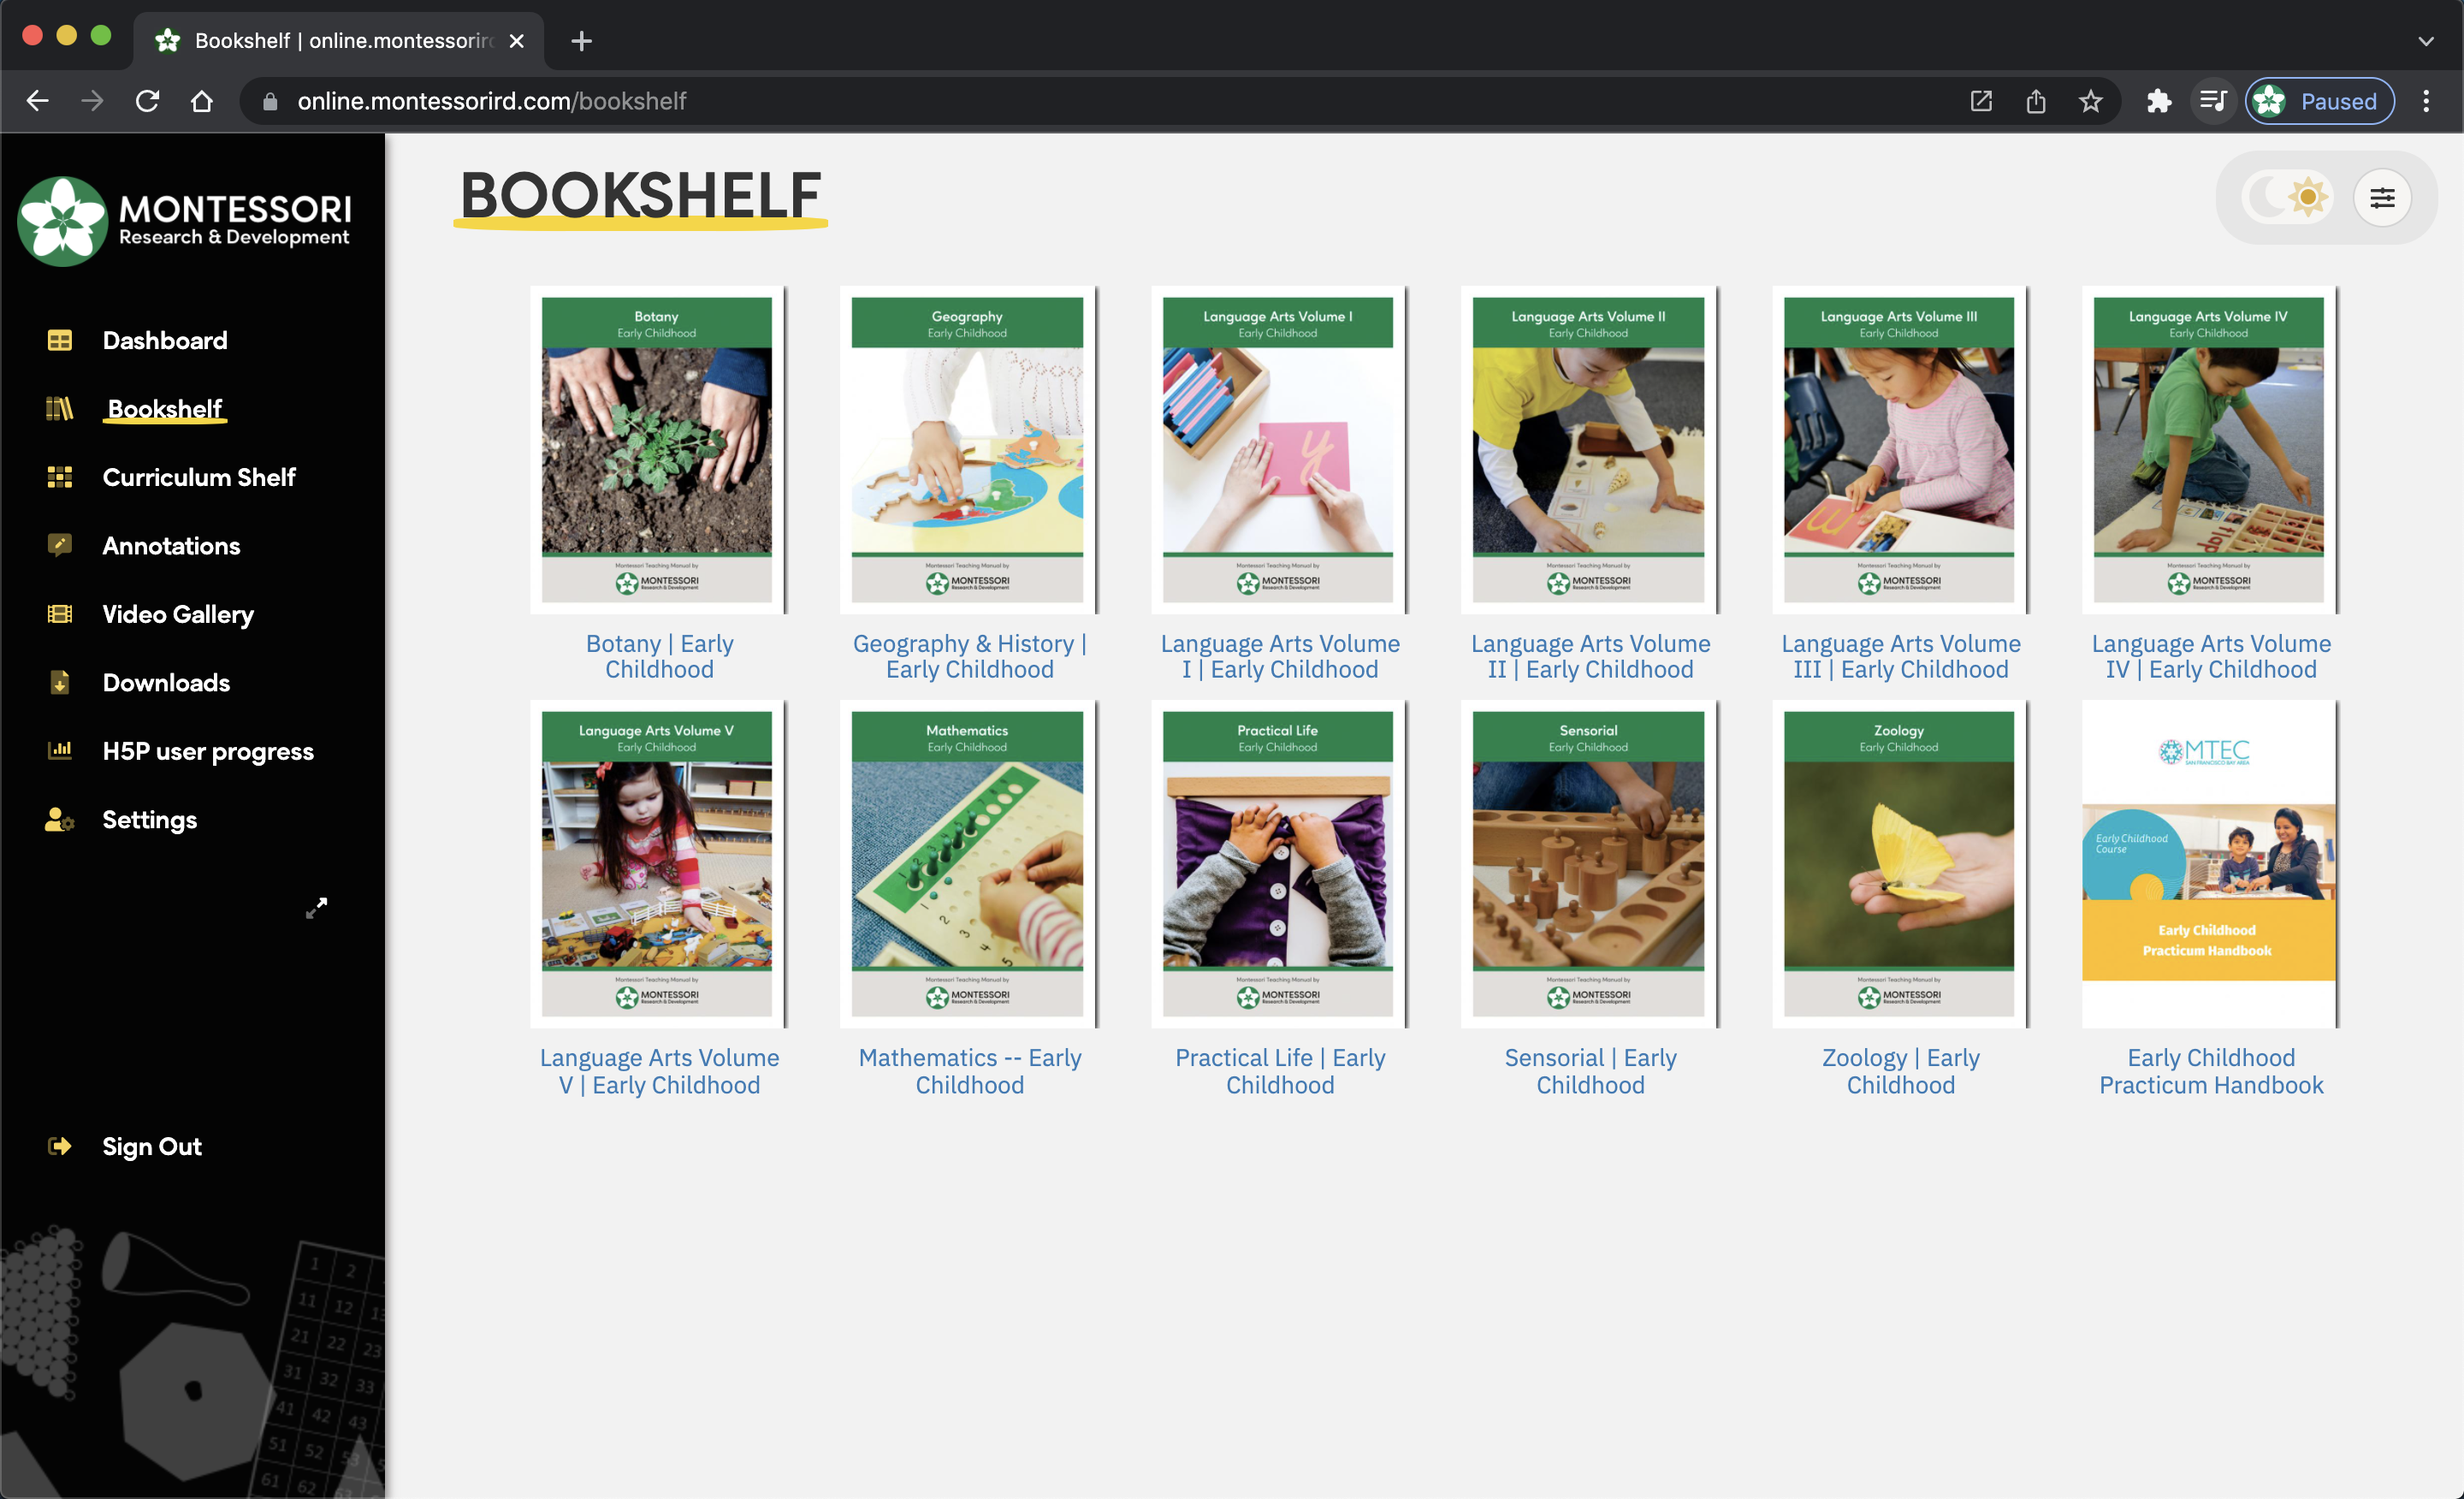Click the browser home icon
The image size is (2464, 1499).
click(x=202, y=101)
